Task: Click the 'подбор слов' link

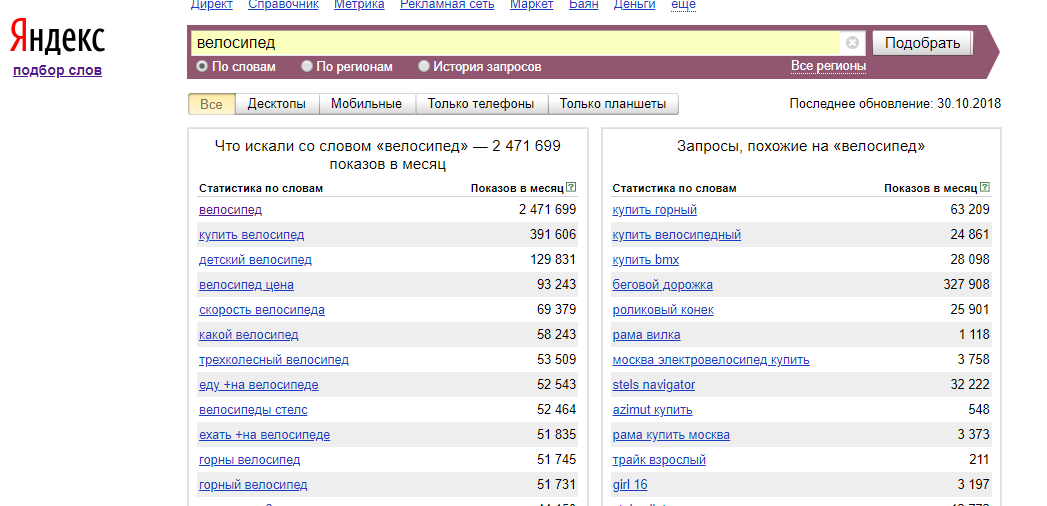Action: tap(57, 70)
